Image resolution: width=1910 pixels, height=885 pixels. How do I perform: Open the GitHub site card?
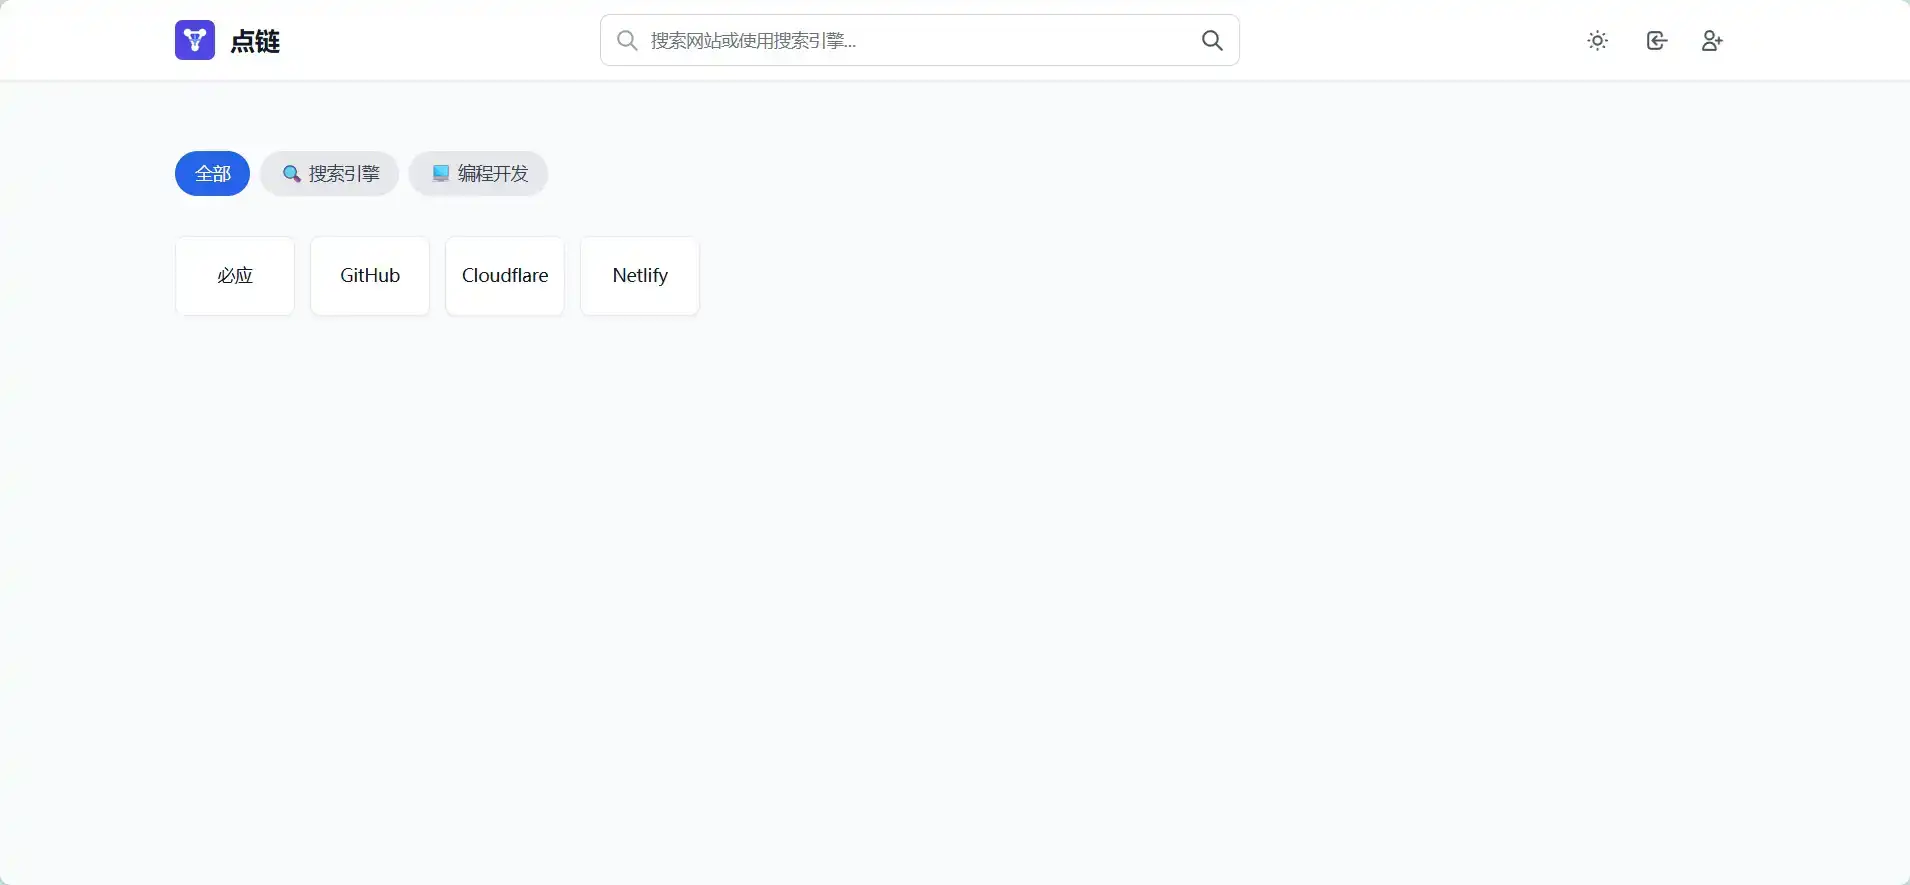coord(370,276)
